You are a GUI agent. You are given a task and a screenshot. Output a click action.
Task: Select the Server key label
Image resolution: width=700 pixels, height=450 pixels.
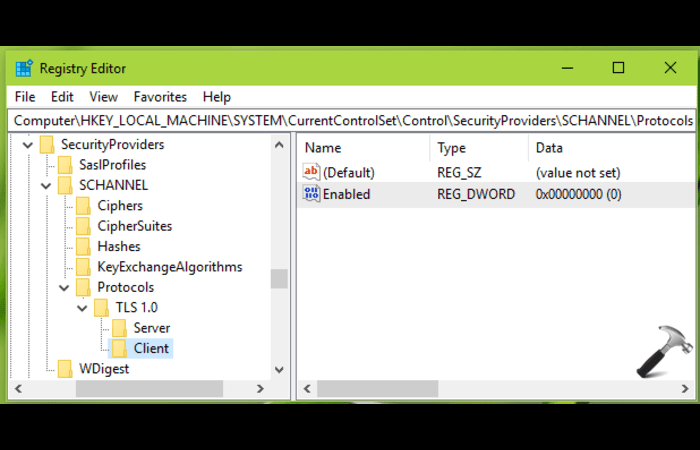(152, 328)
